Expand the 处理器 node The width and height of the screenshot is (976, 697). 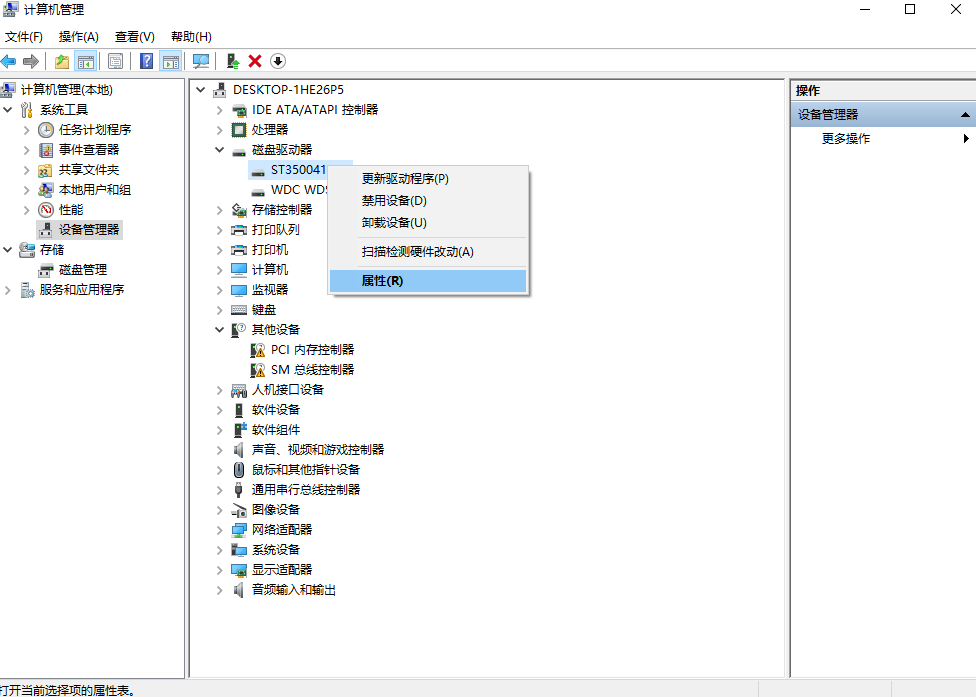pyautogui.click(x=220, y=129)
